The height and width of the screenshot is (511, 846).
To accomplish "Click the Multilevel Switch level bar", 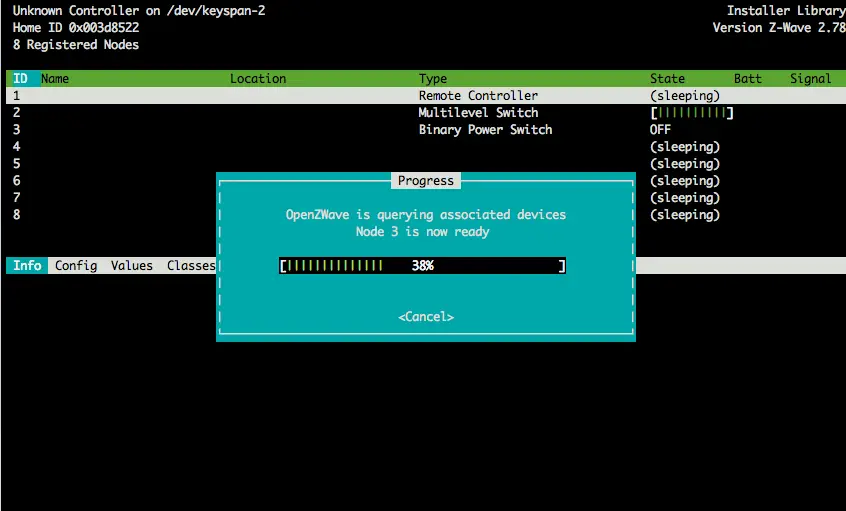I will pos(692,113).
